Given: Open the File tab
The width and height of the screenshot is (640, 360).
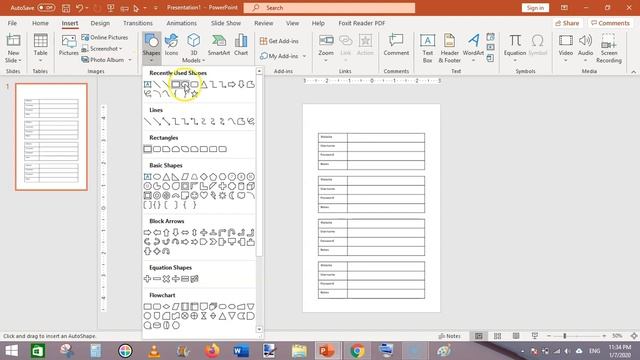Looking at the screenshot, I should click(12, 23).
